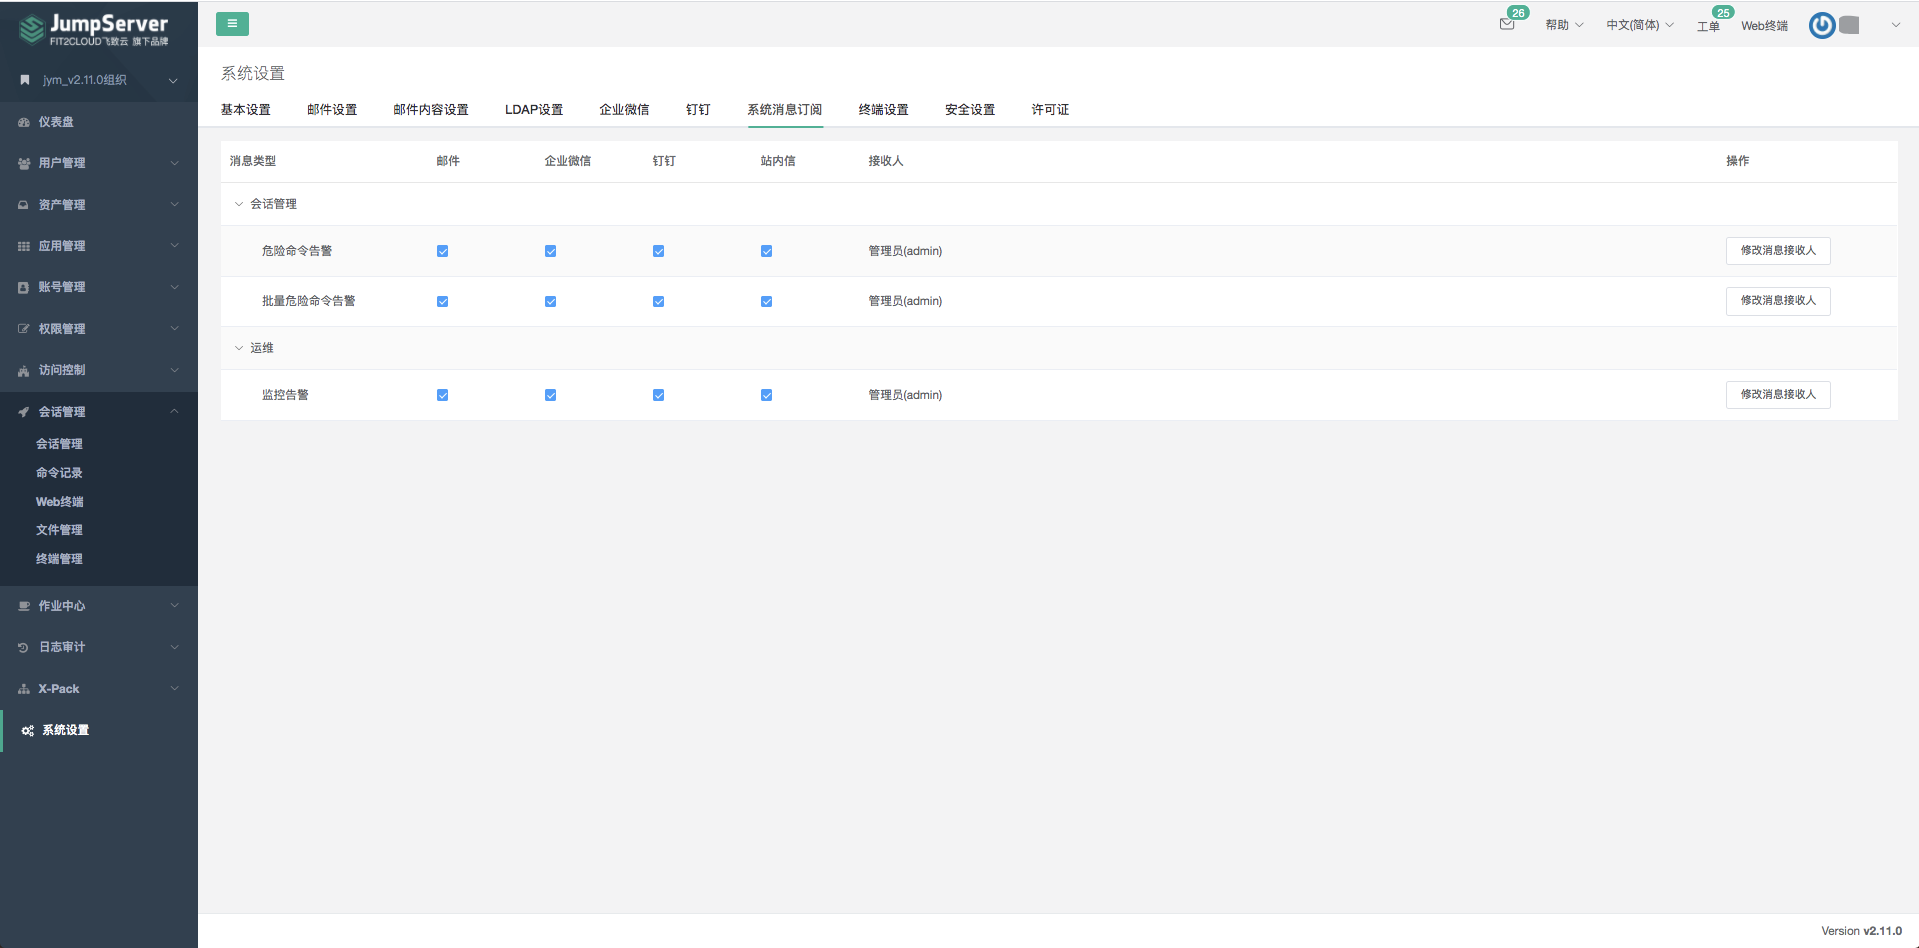
Task: Collapse the 会话管理 message section
Action: pos(239,203)
